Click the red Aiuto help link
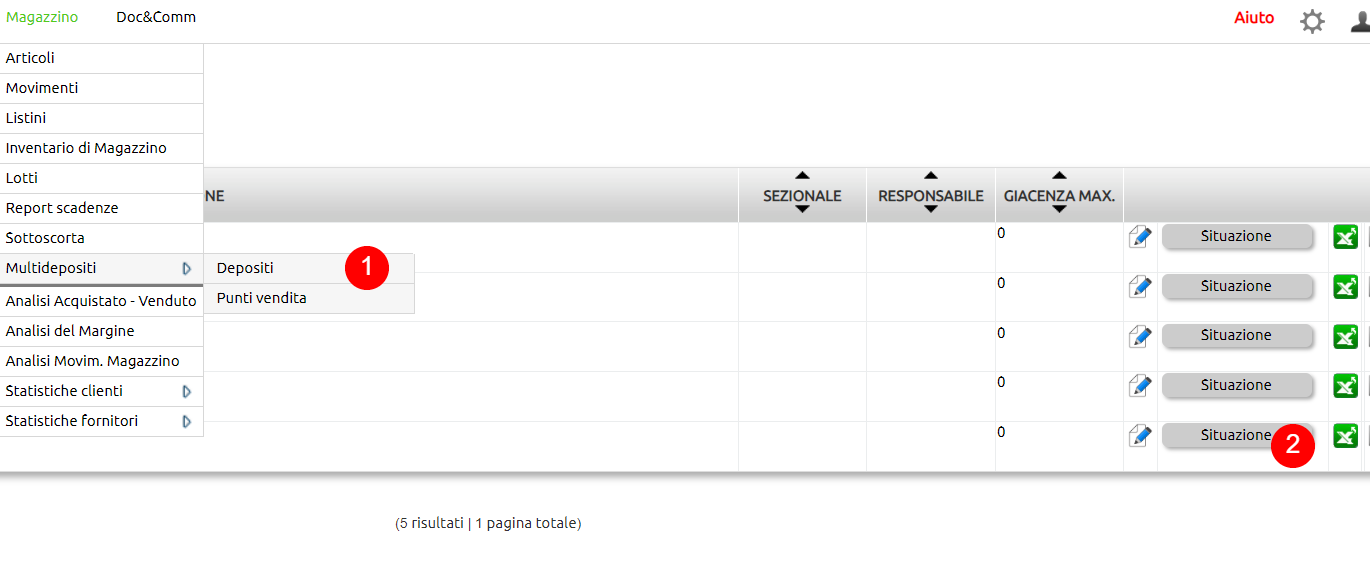The image size is (1370, 564). [x=1254, y=18]
